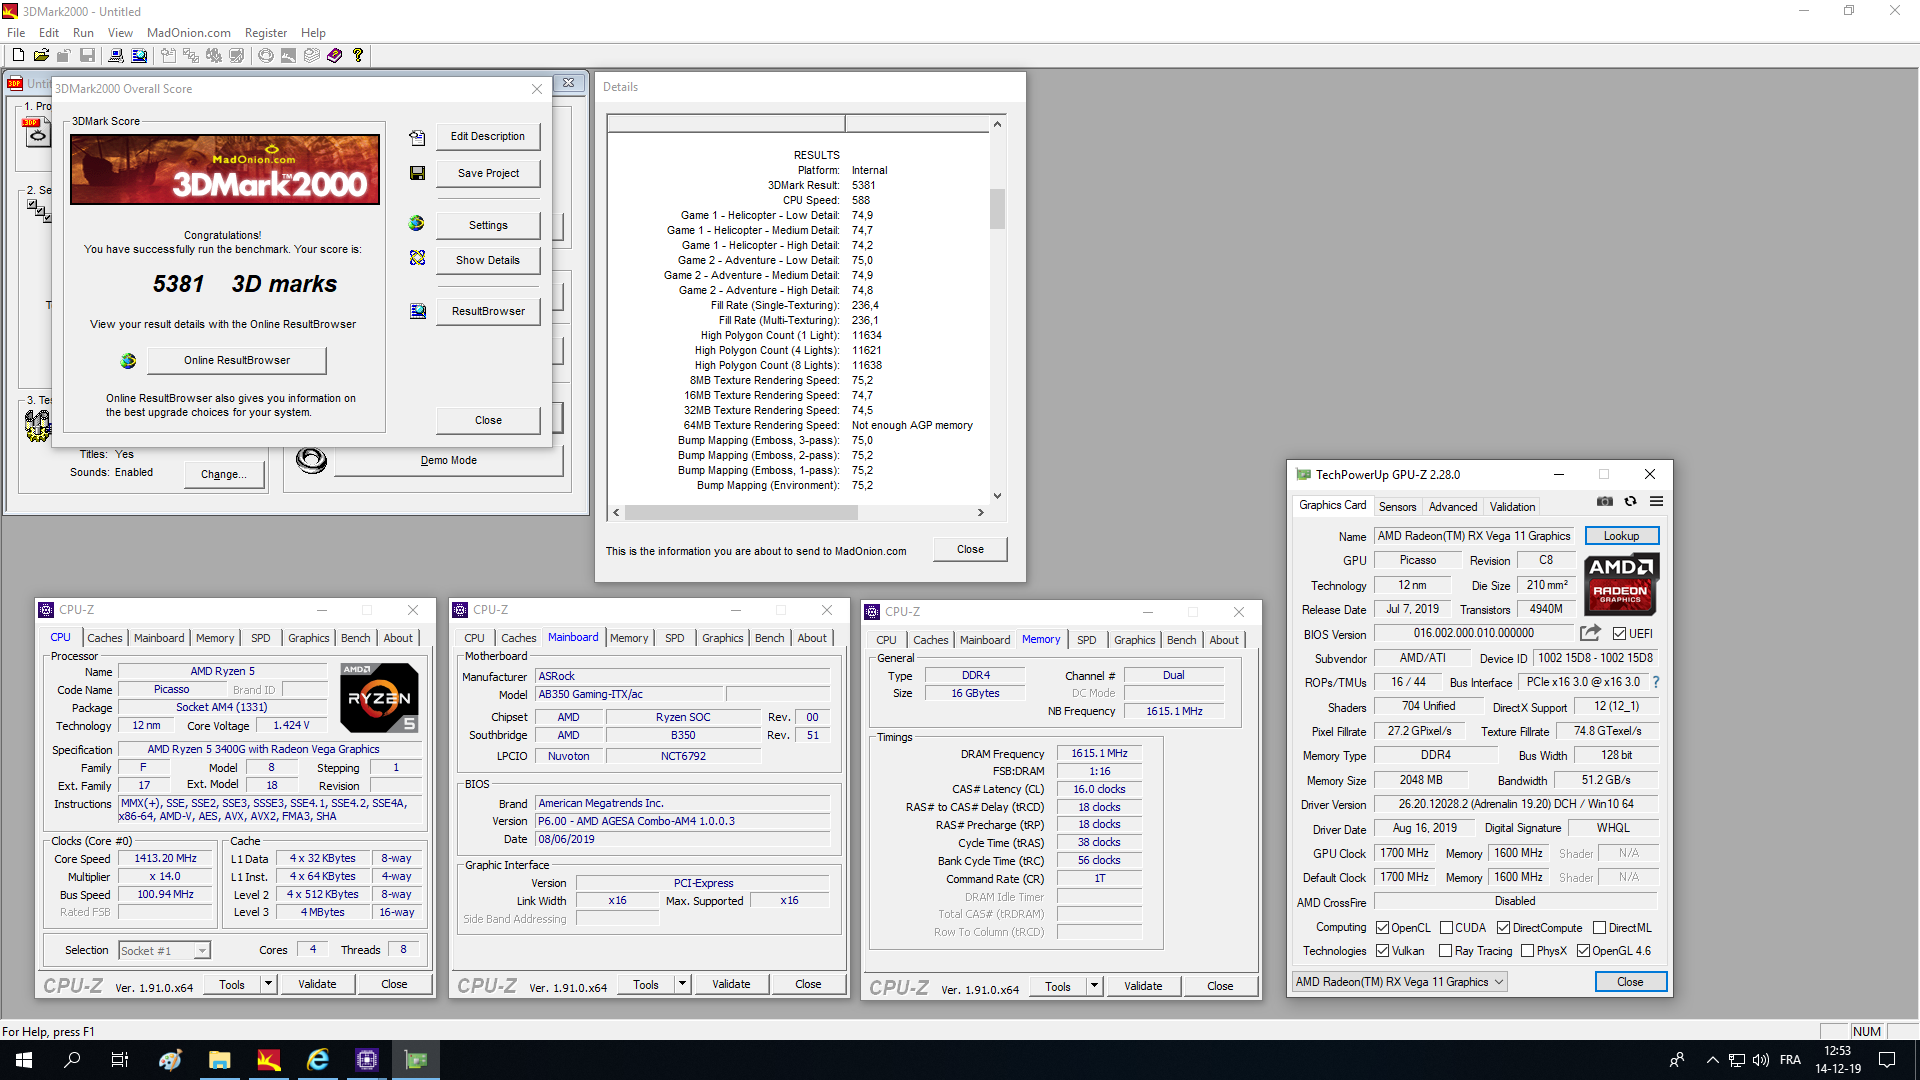
Task: Click the Bus Interface question mark in GPU-Z
Action: click(x=1656, y=682)
